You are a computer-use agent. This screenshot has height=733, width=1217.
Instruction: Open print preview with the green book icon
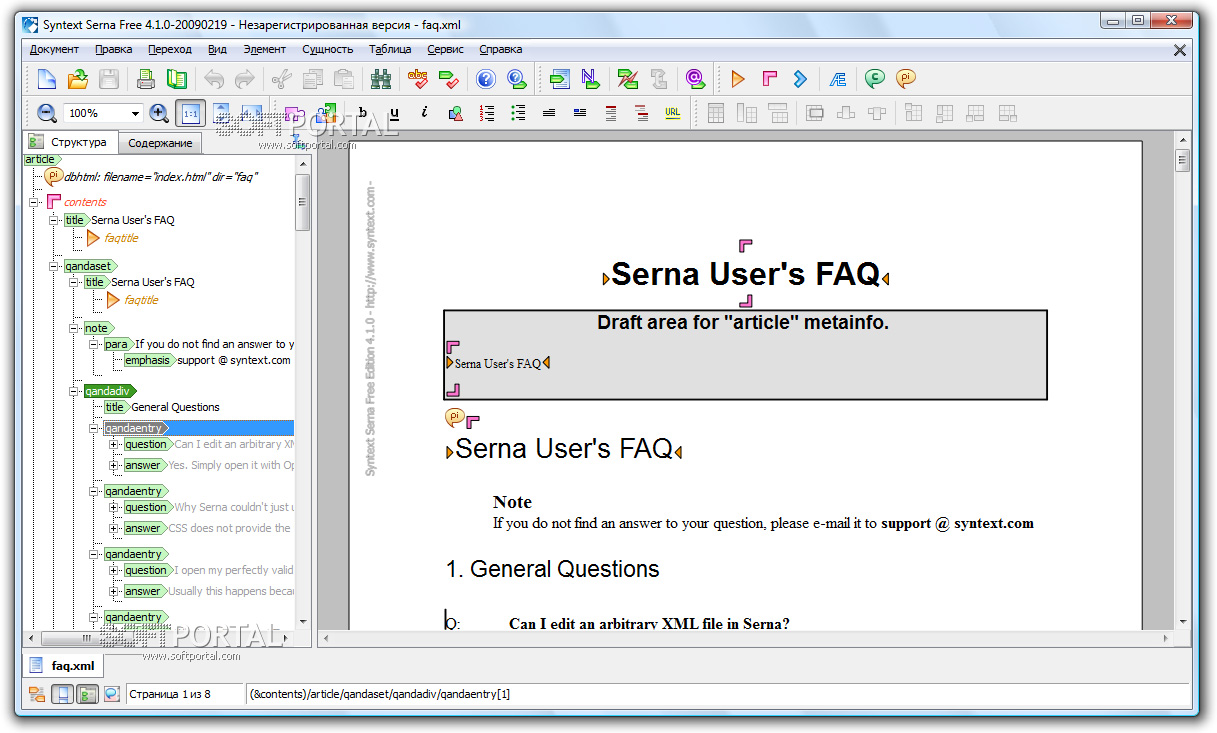click(177, 79)
